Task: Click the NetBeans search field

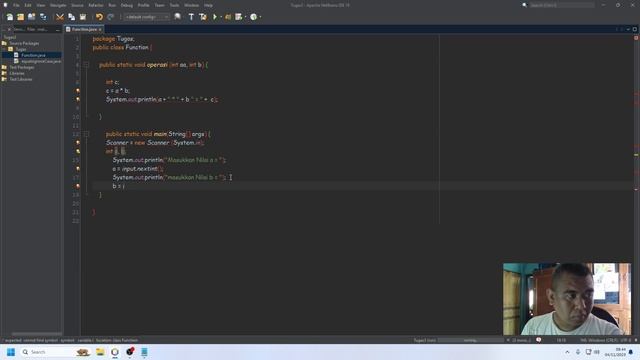Action: tap(562, 5)
